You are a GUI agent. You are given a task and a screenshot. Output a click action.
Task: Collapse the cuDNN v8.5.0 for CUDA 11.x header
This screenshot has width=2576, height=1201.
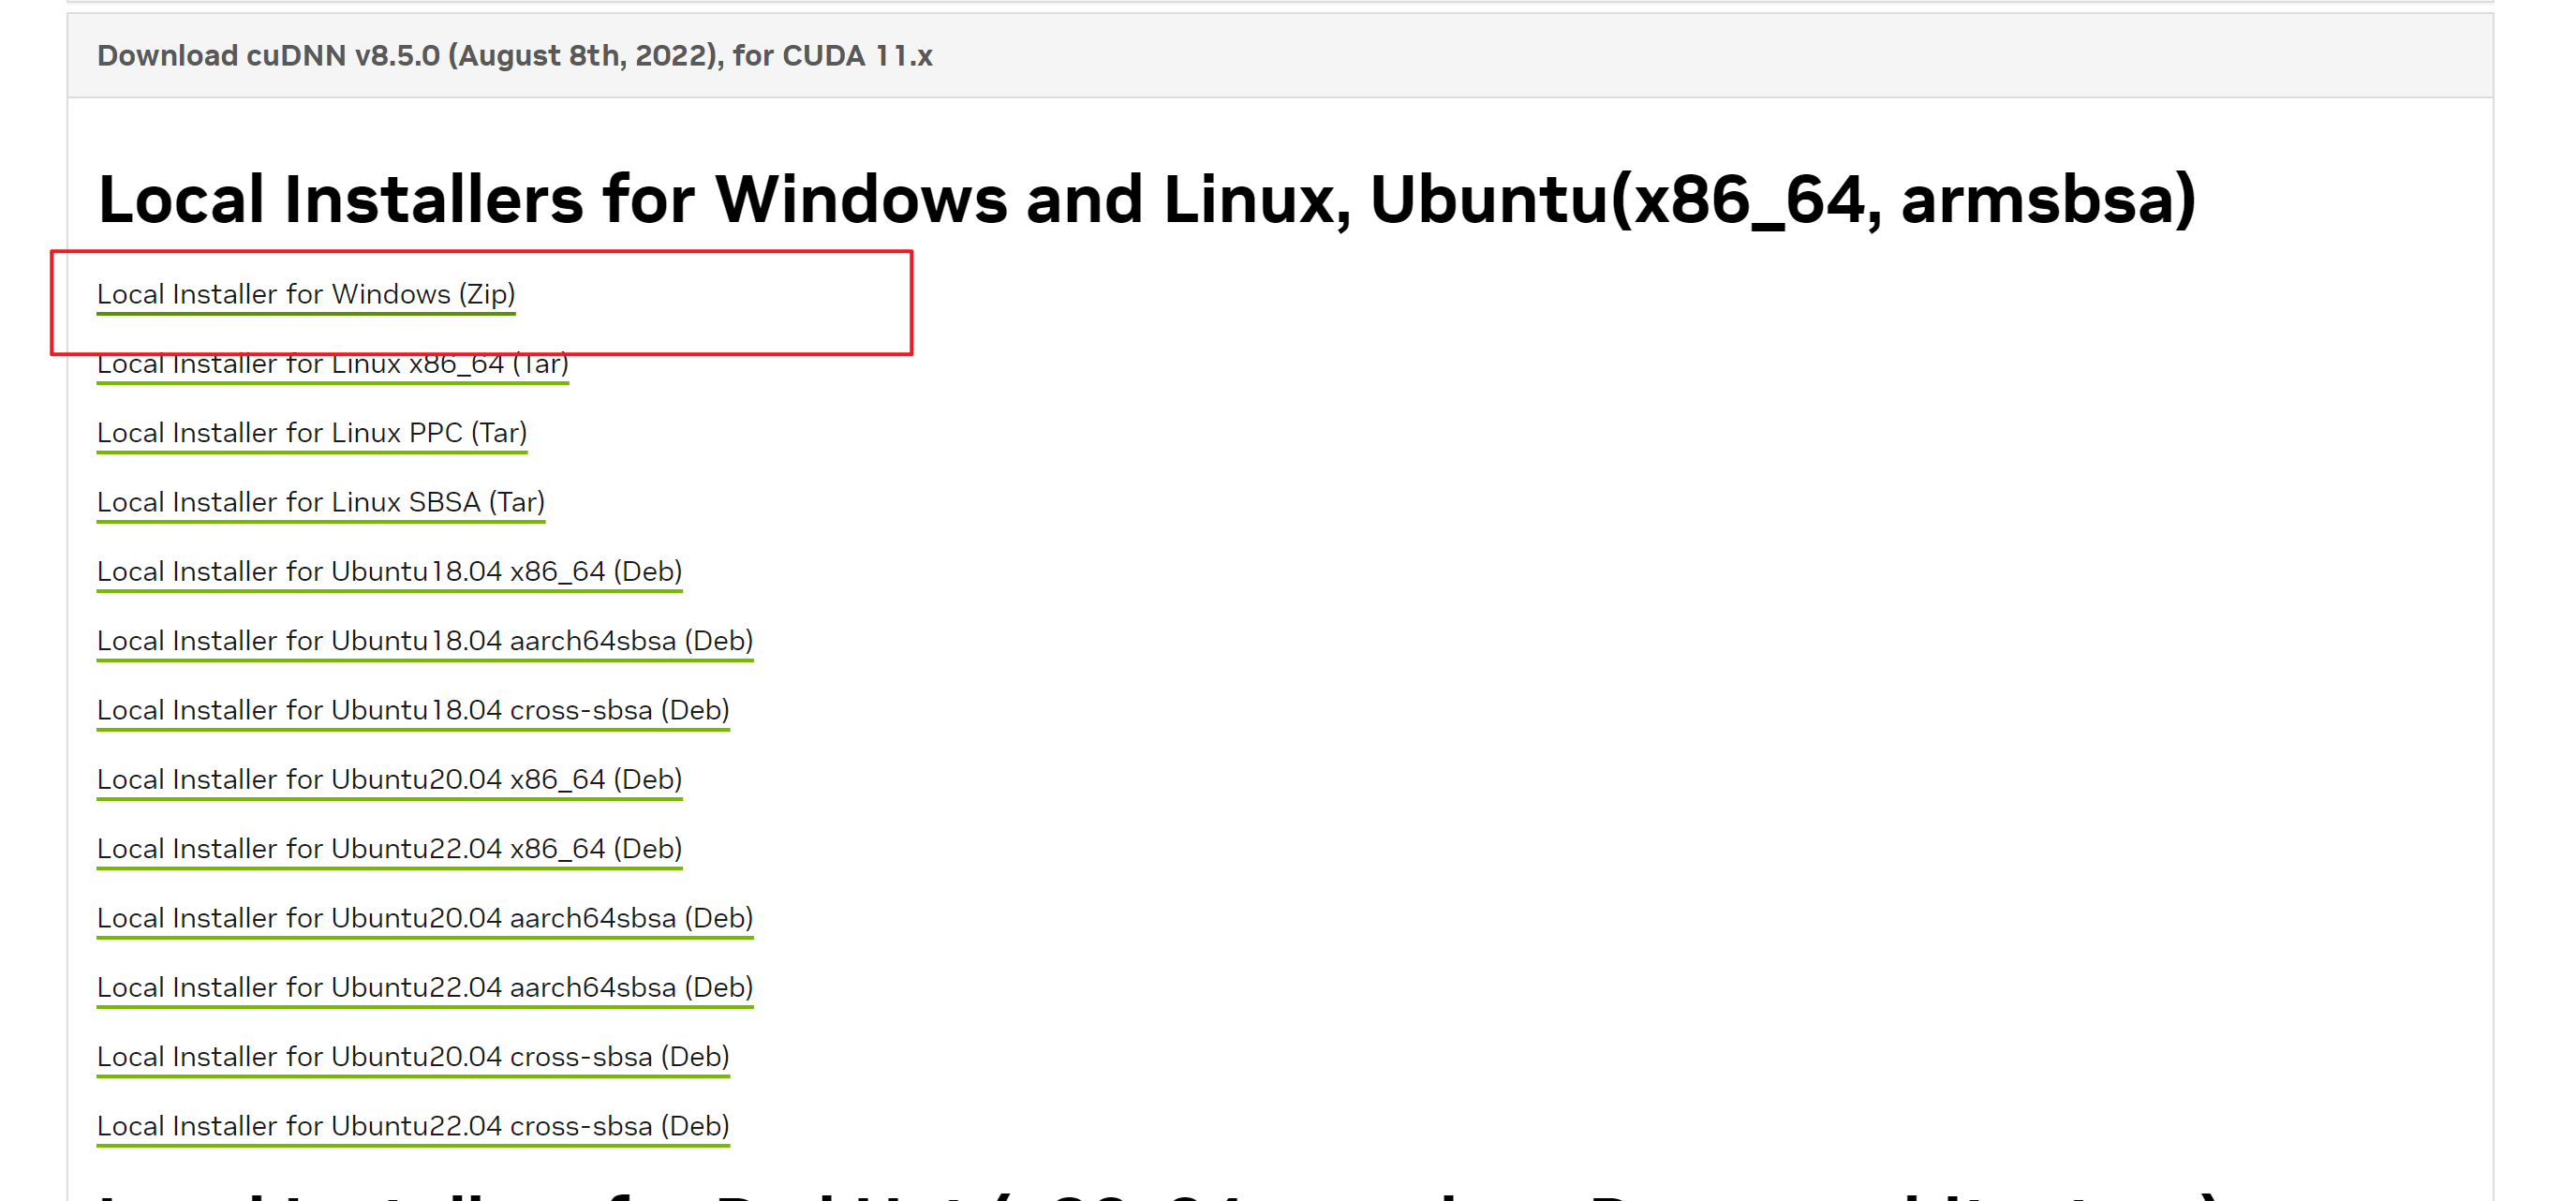click(x=1280, y=56)
